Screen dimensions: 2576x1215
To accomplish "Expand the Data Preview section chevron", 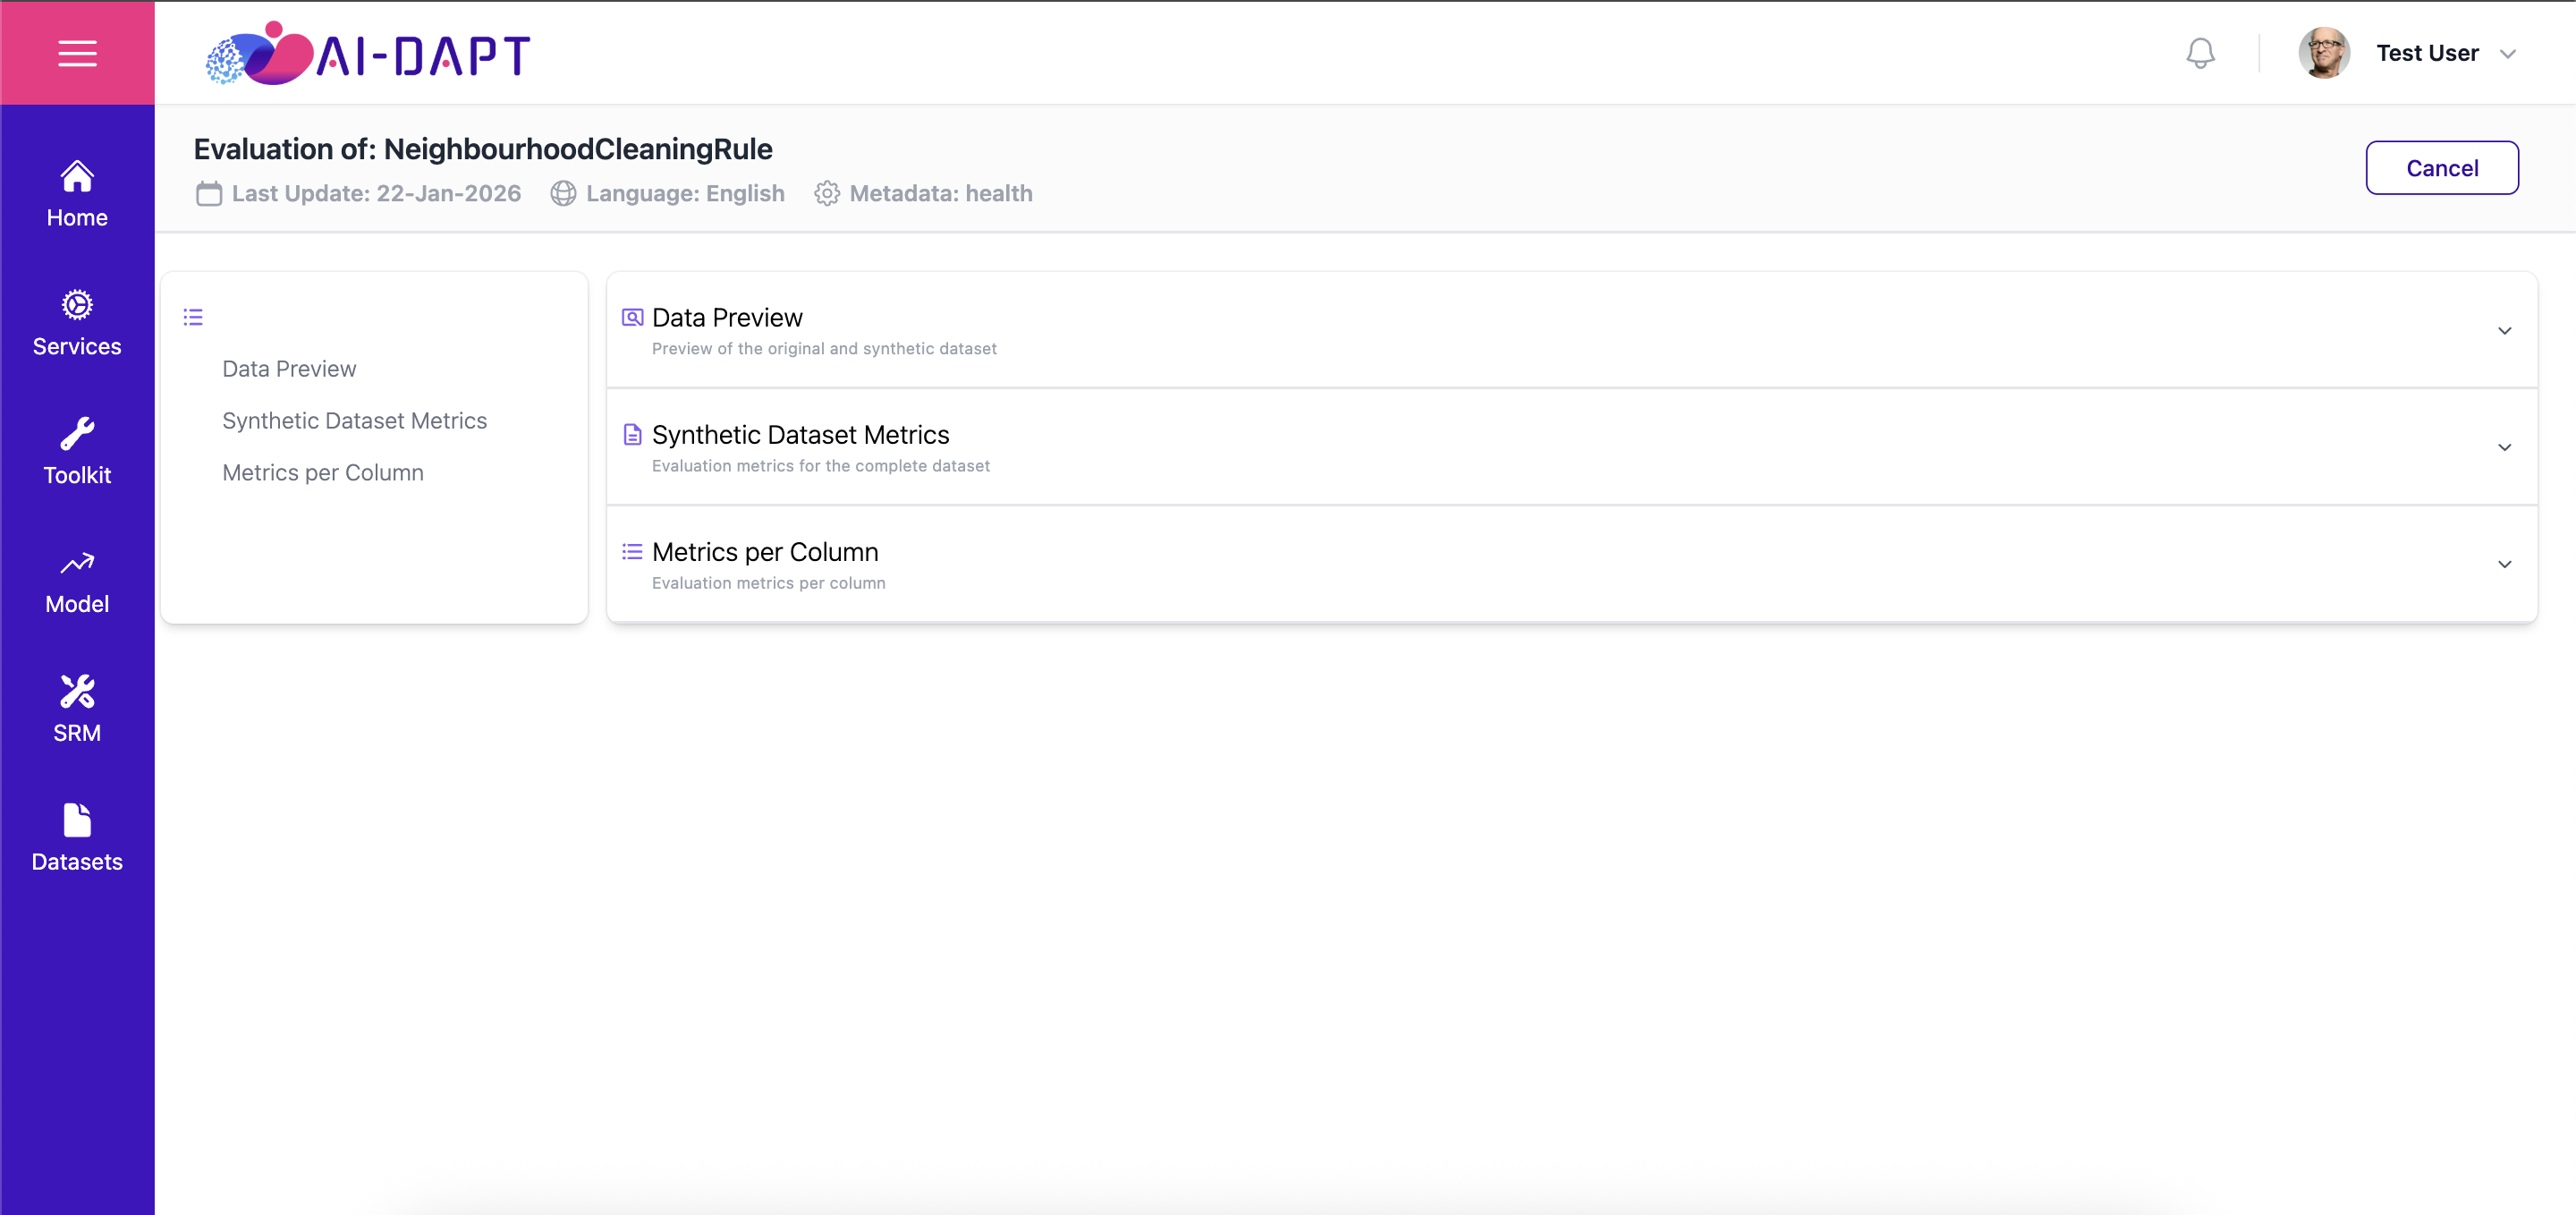I will (2504, 331).
